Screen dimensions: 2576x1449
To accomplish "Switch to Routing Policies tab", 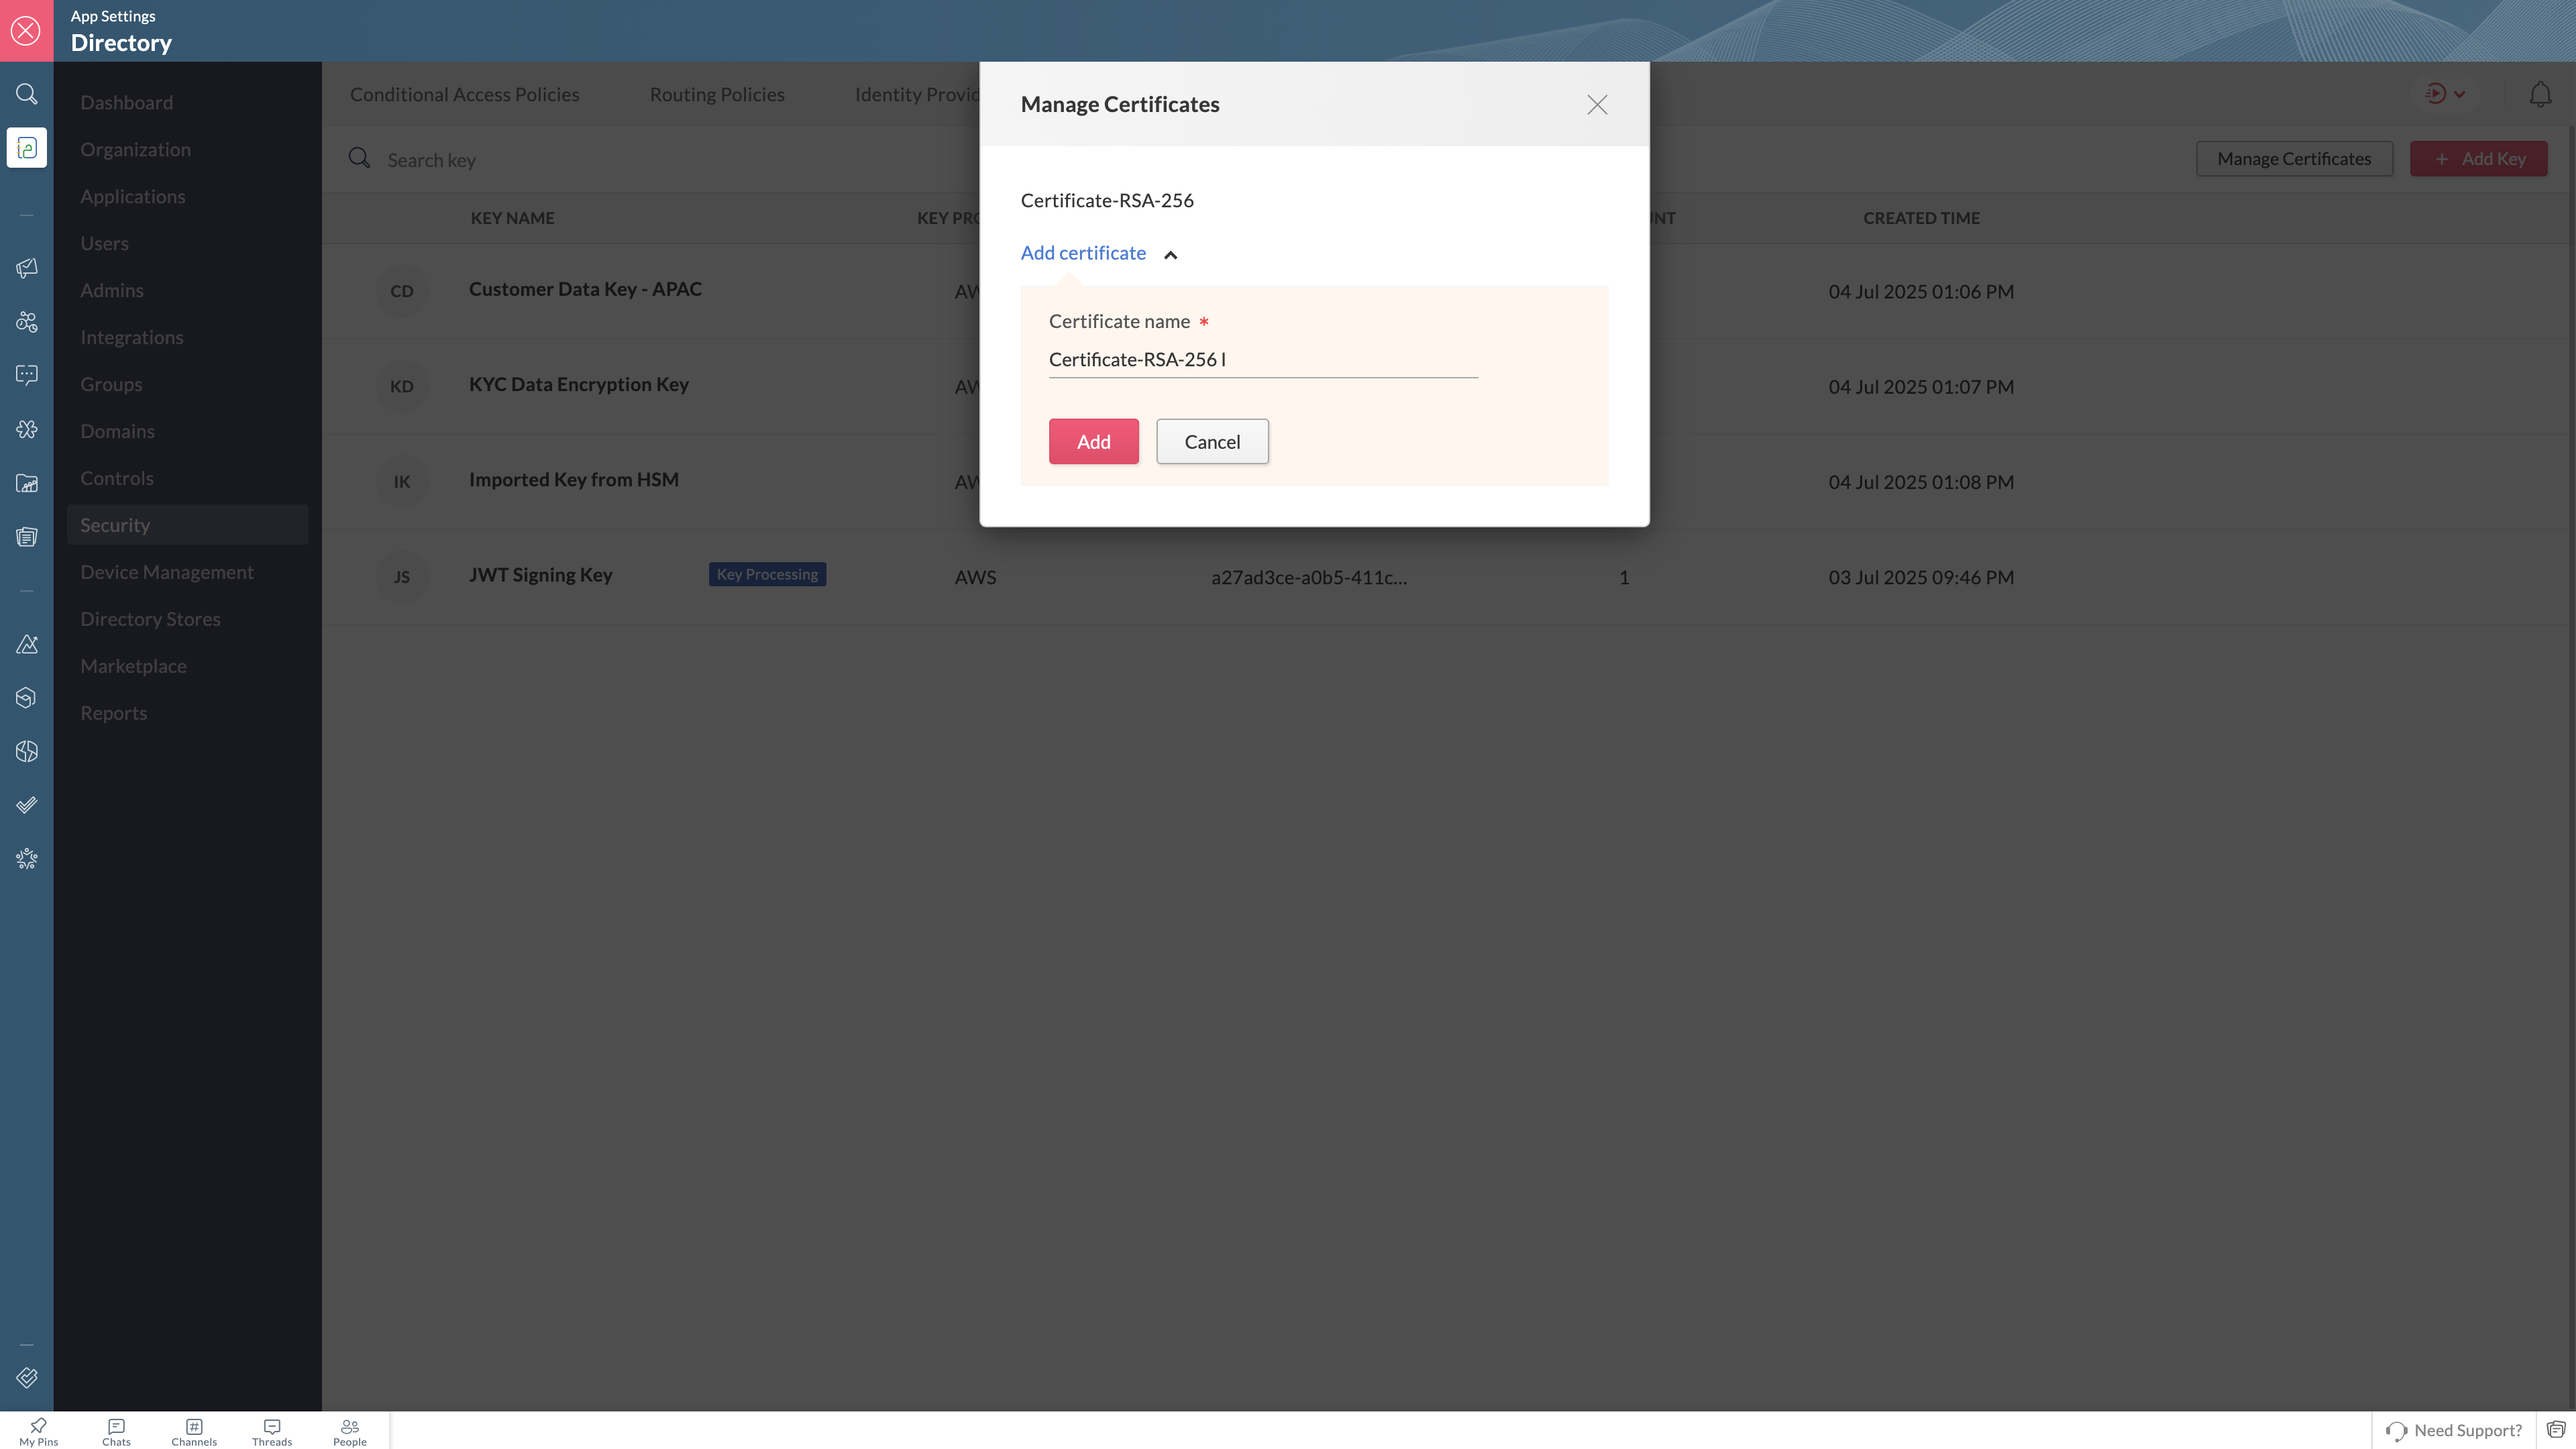I will click(717, 94).
